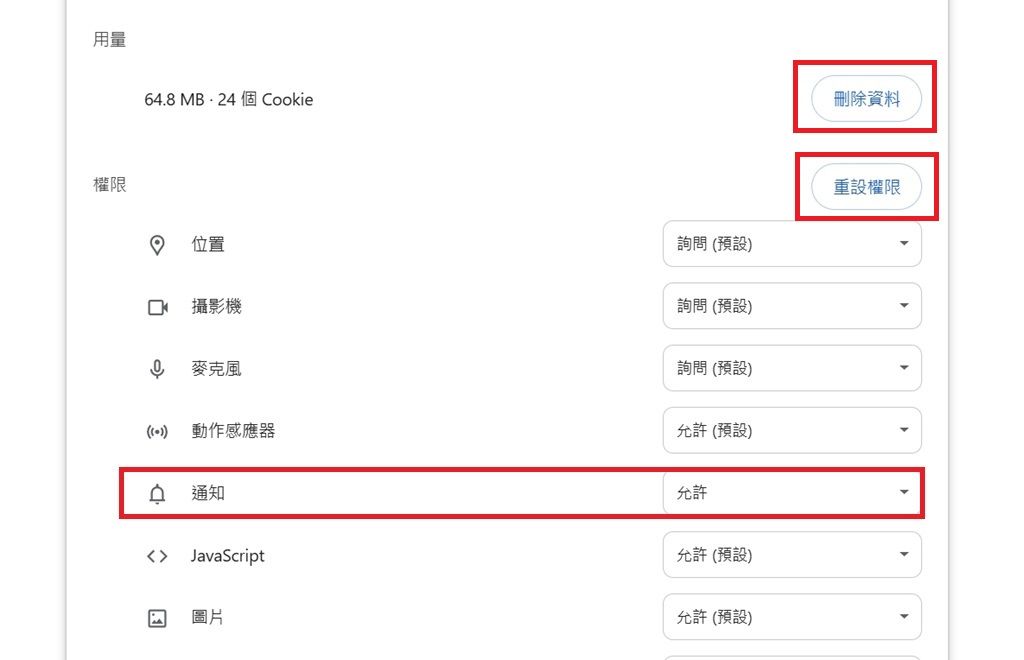
Task: Change the 通知 permission dropdown
Action: (x=791, y=492)
